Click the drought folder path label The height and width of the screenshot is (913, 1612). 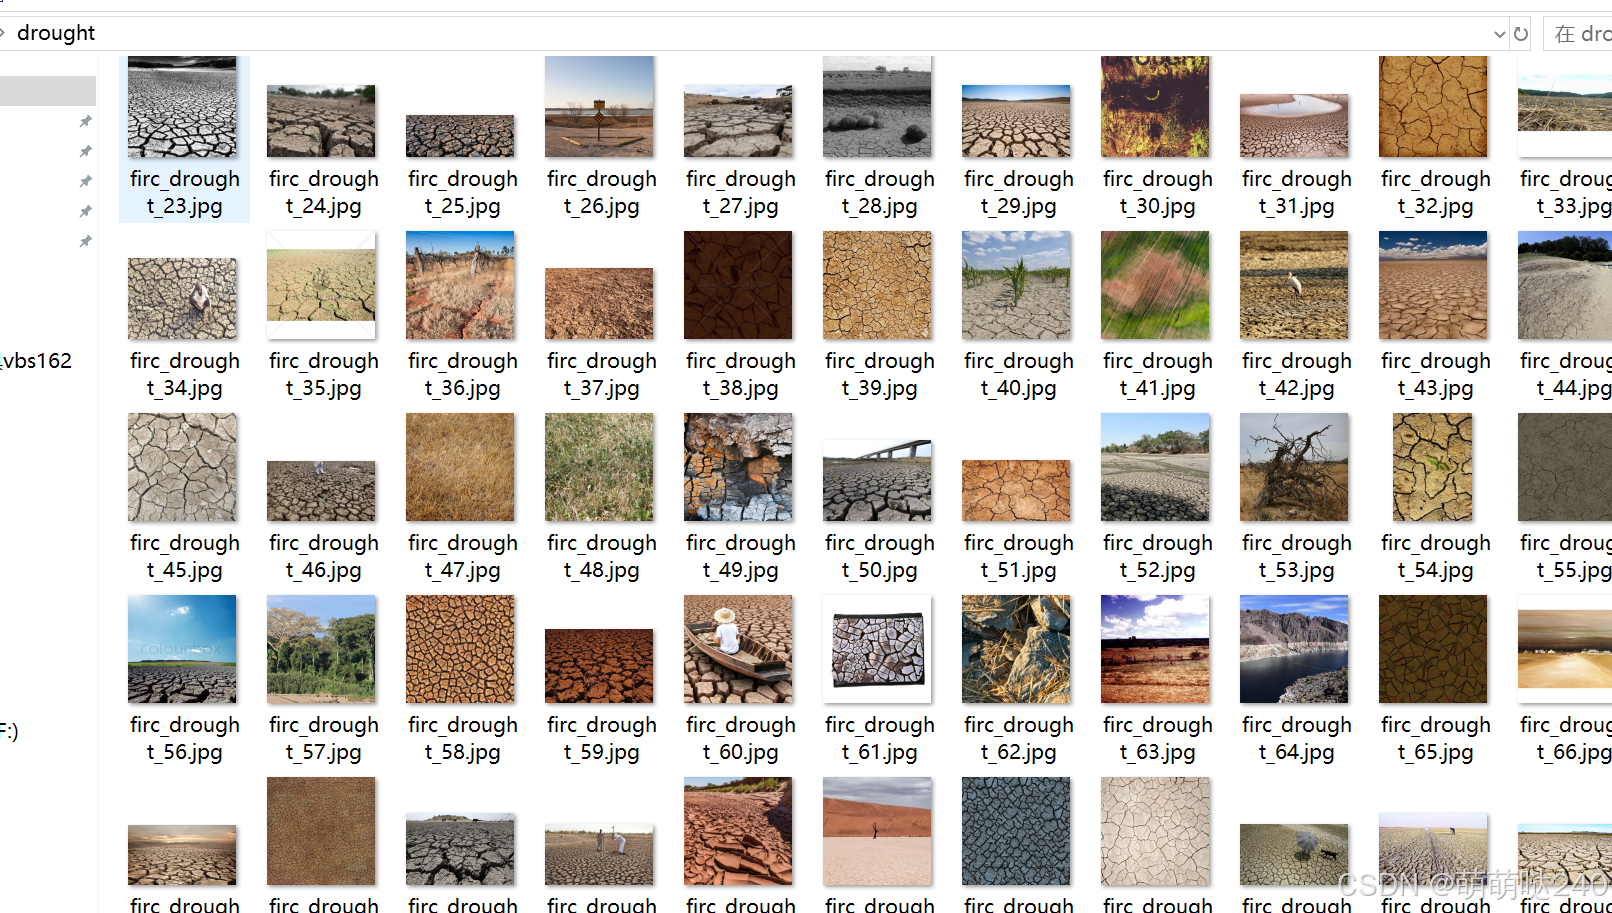(56, 33)
